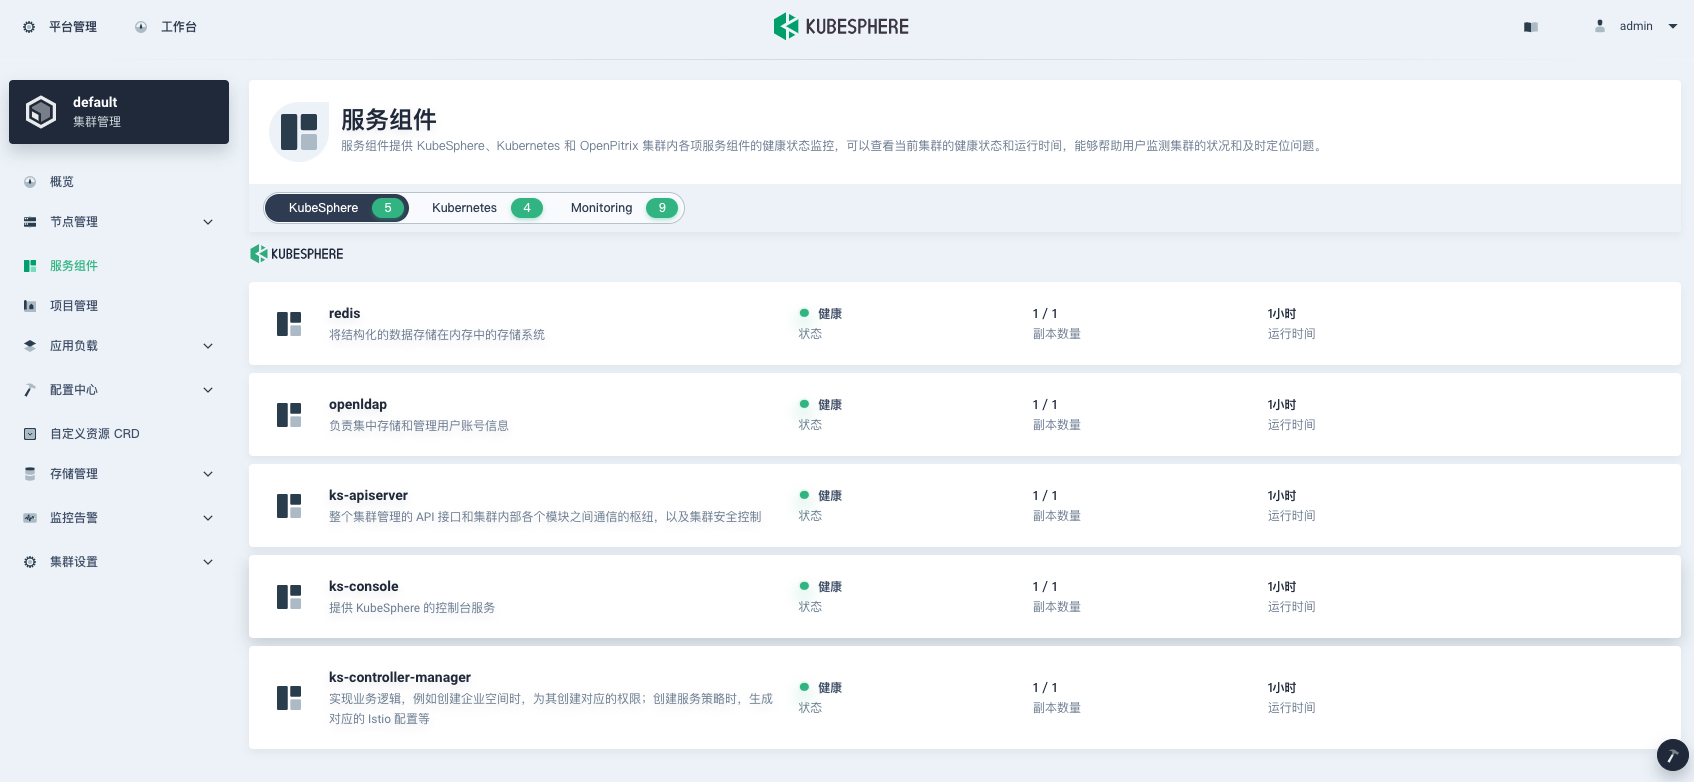
Task: Open the 工作台 workbench link
Action: click(x=166, y=27)
